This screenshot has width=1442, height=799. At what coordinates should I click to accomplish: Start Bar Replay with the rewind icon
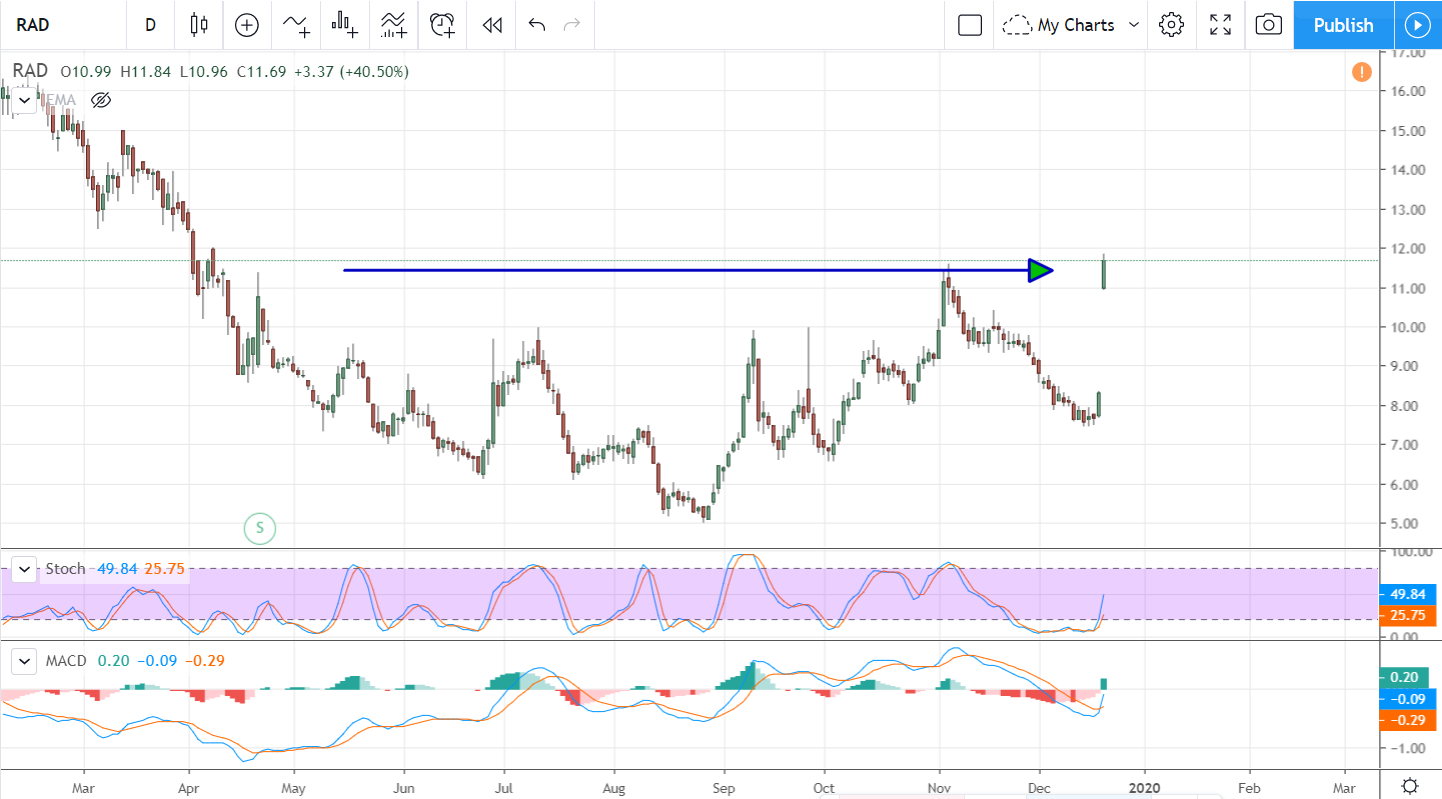click(x=491, y=25)
